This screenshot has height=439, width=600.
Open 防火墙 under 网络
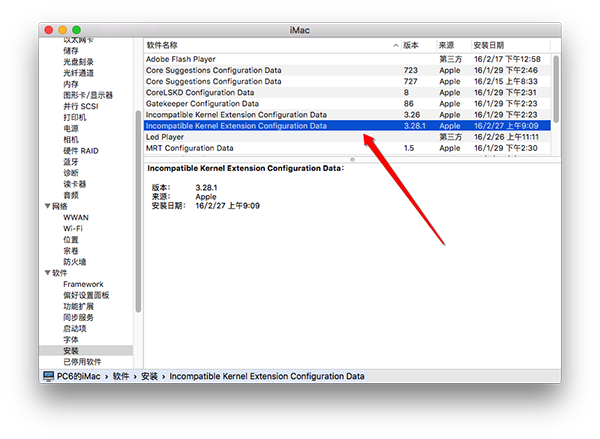(75, 262)
